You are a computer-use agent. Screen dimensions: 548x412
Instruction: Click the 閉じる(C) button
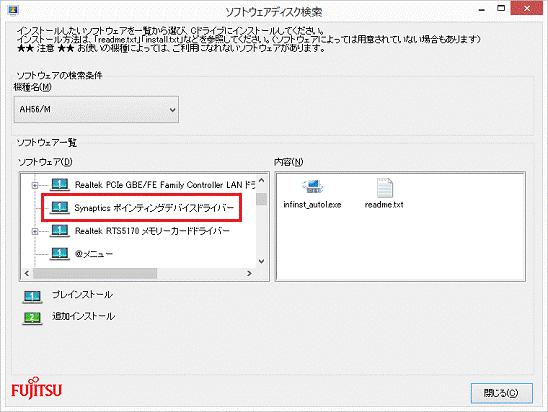coord(502,393)
